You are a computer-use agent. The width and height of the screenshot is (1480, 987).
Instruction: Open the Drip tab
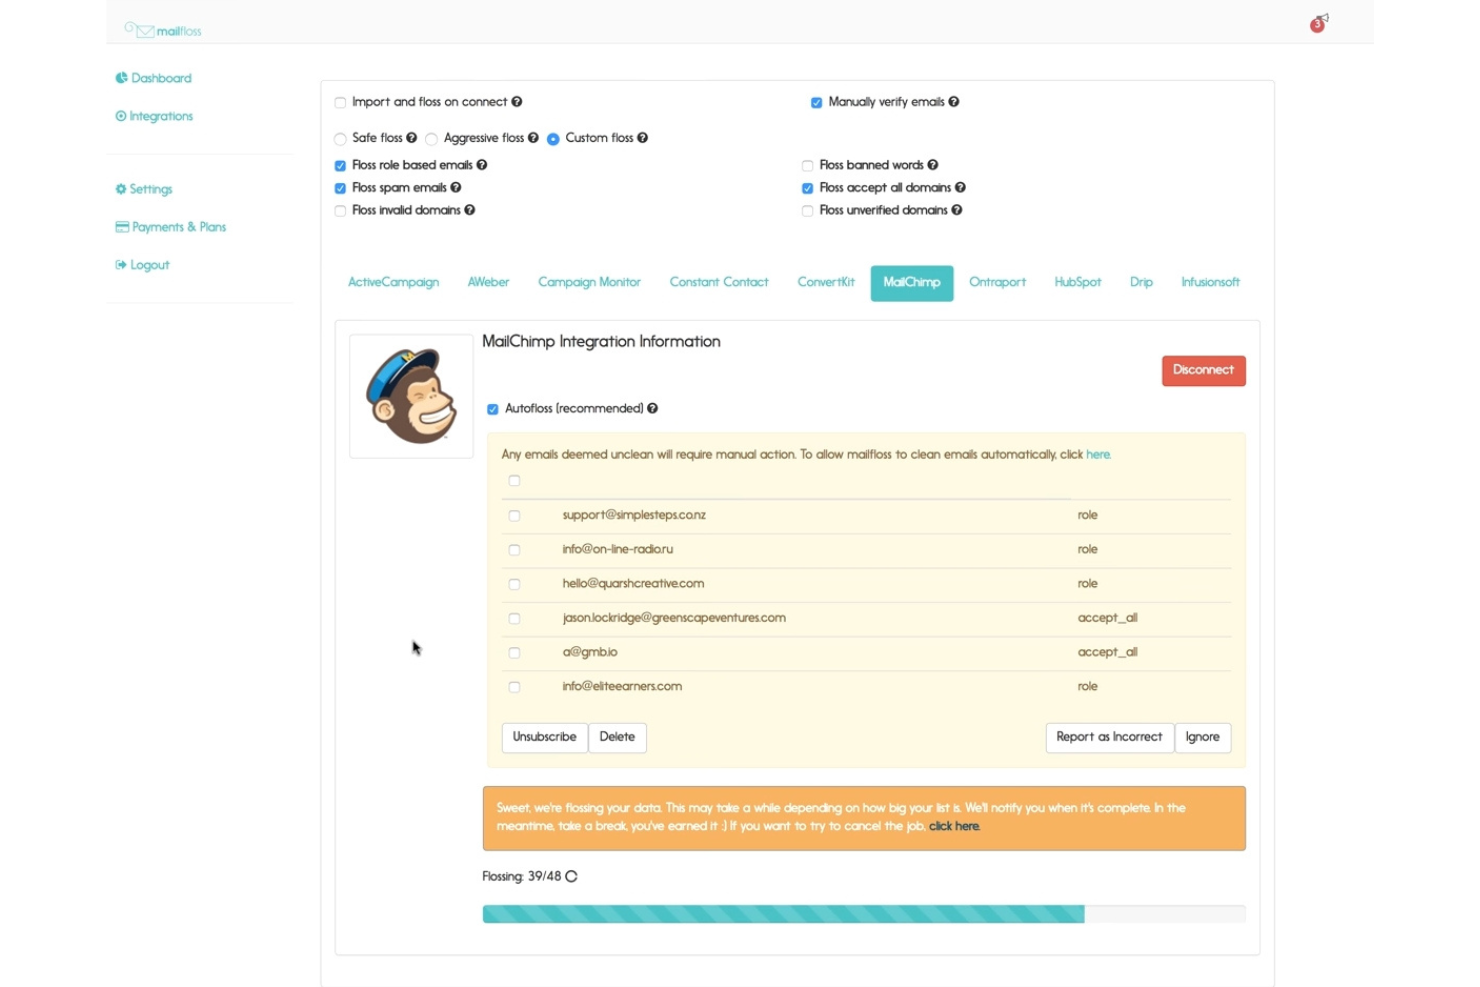1141,283
